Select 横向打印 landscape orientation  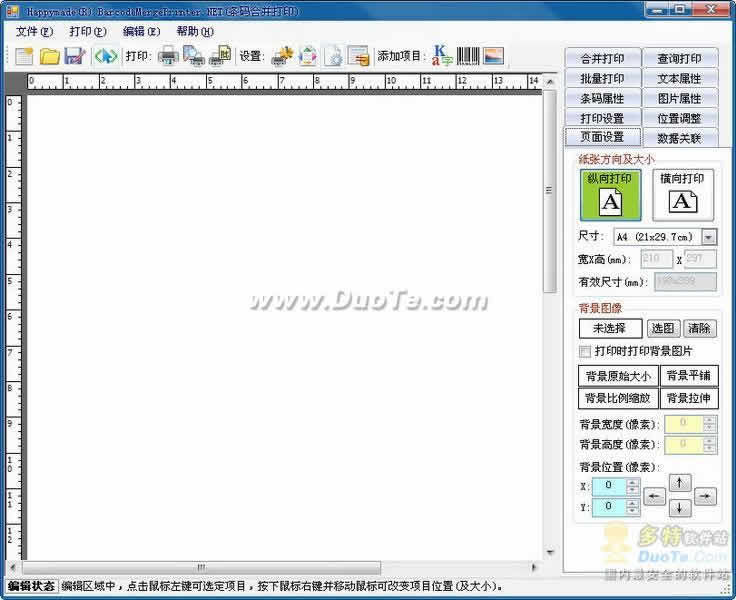pos(683,195)
